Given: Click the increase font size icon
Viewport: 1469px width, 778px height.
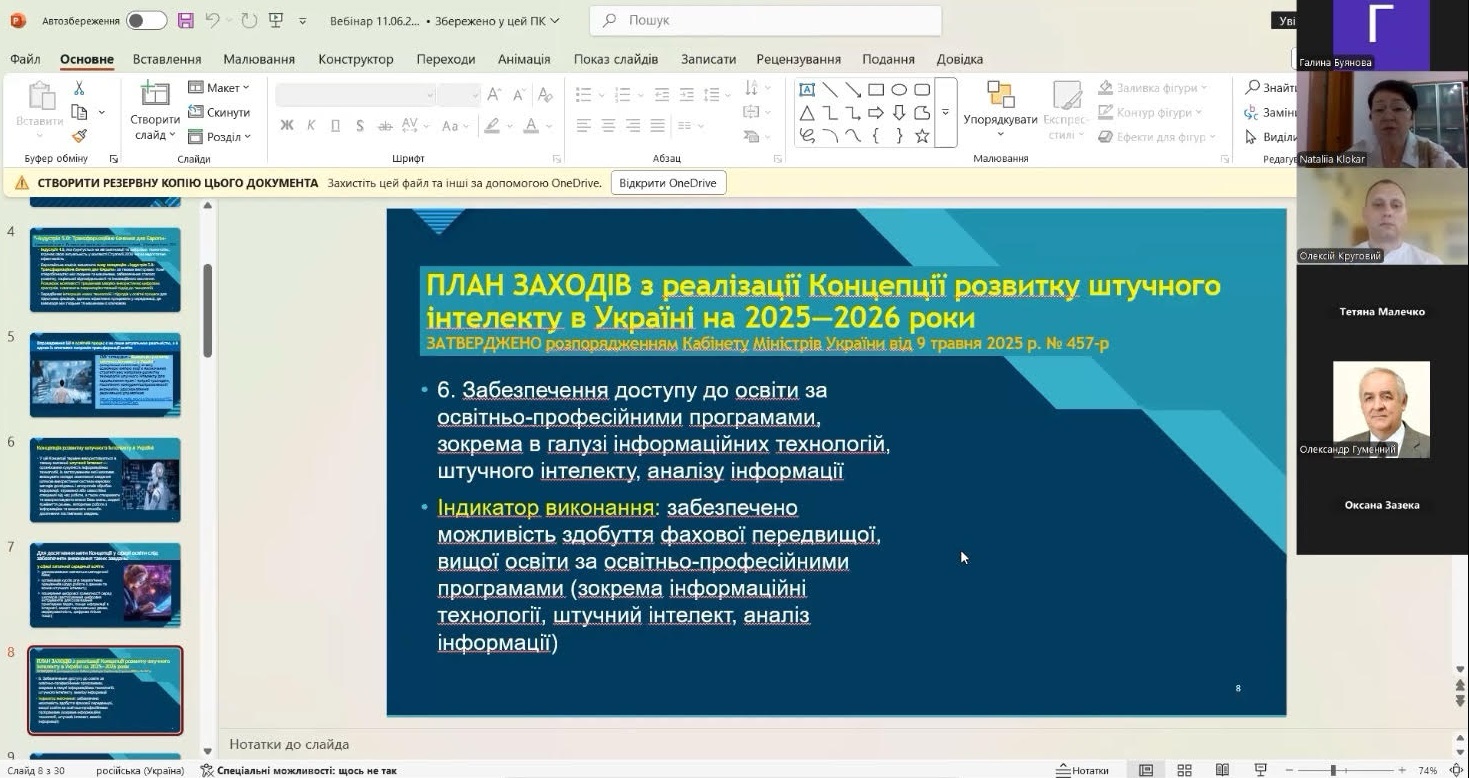Looking at the screenshot, I should pos(495,95).
